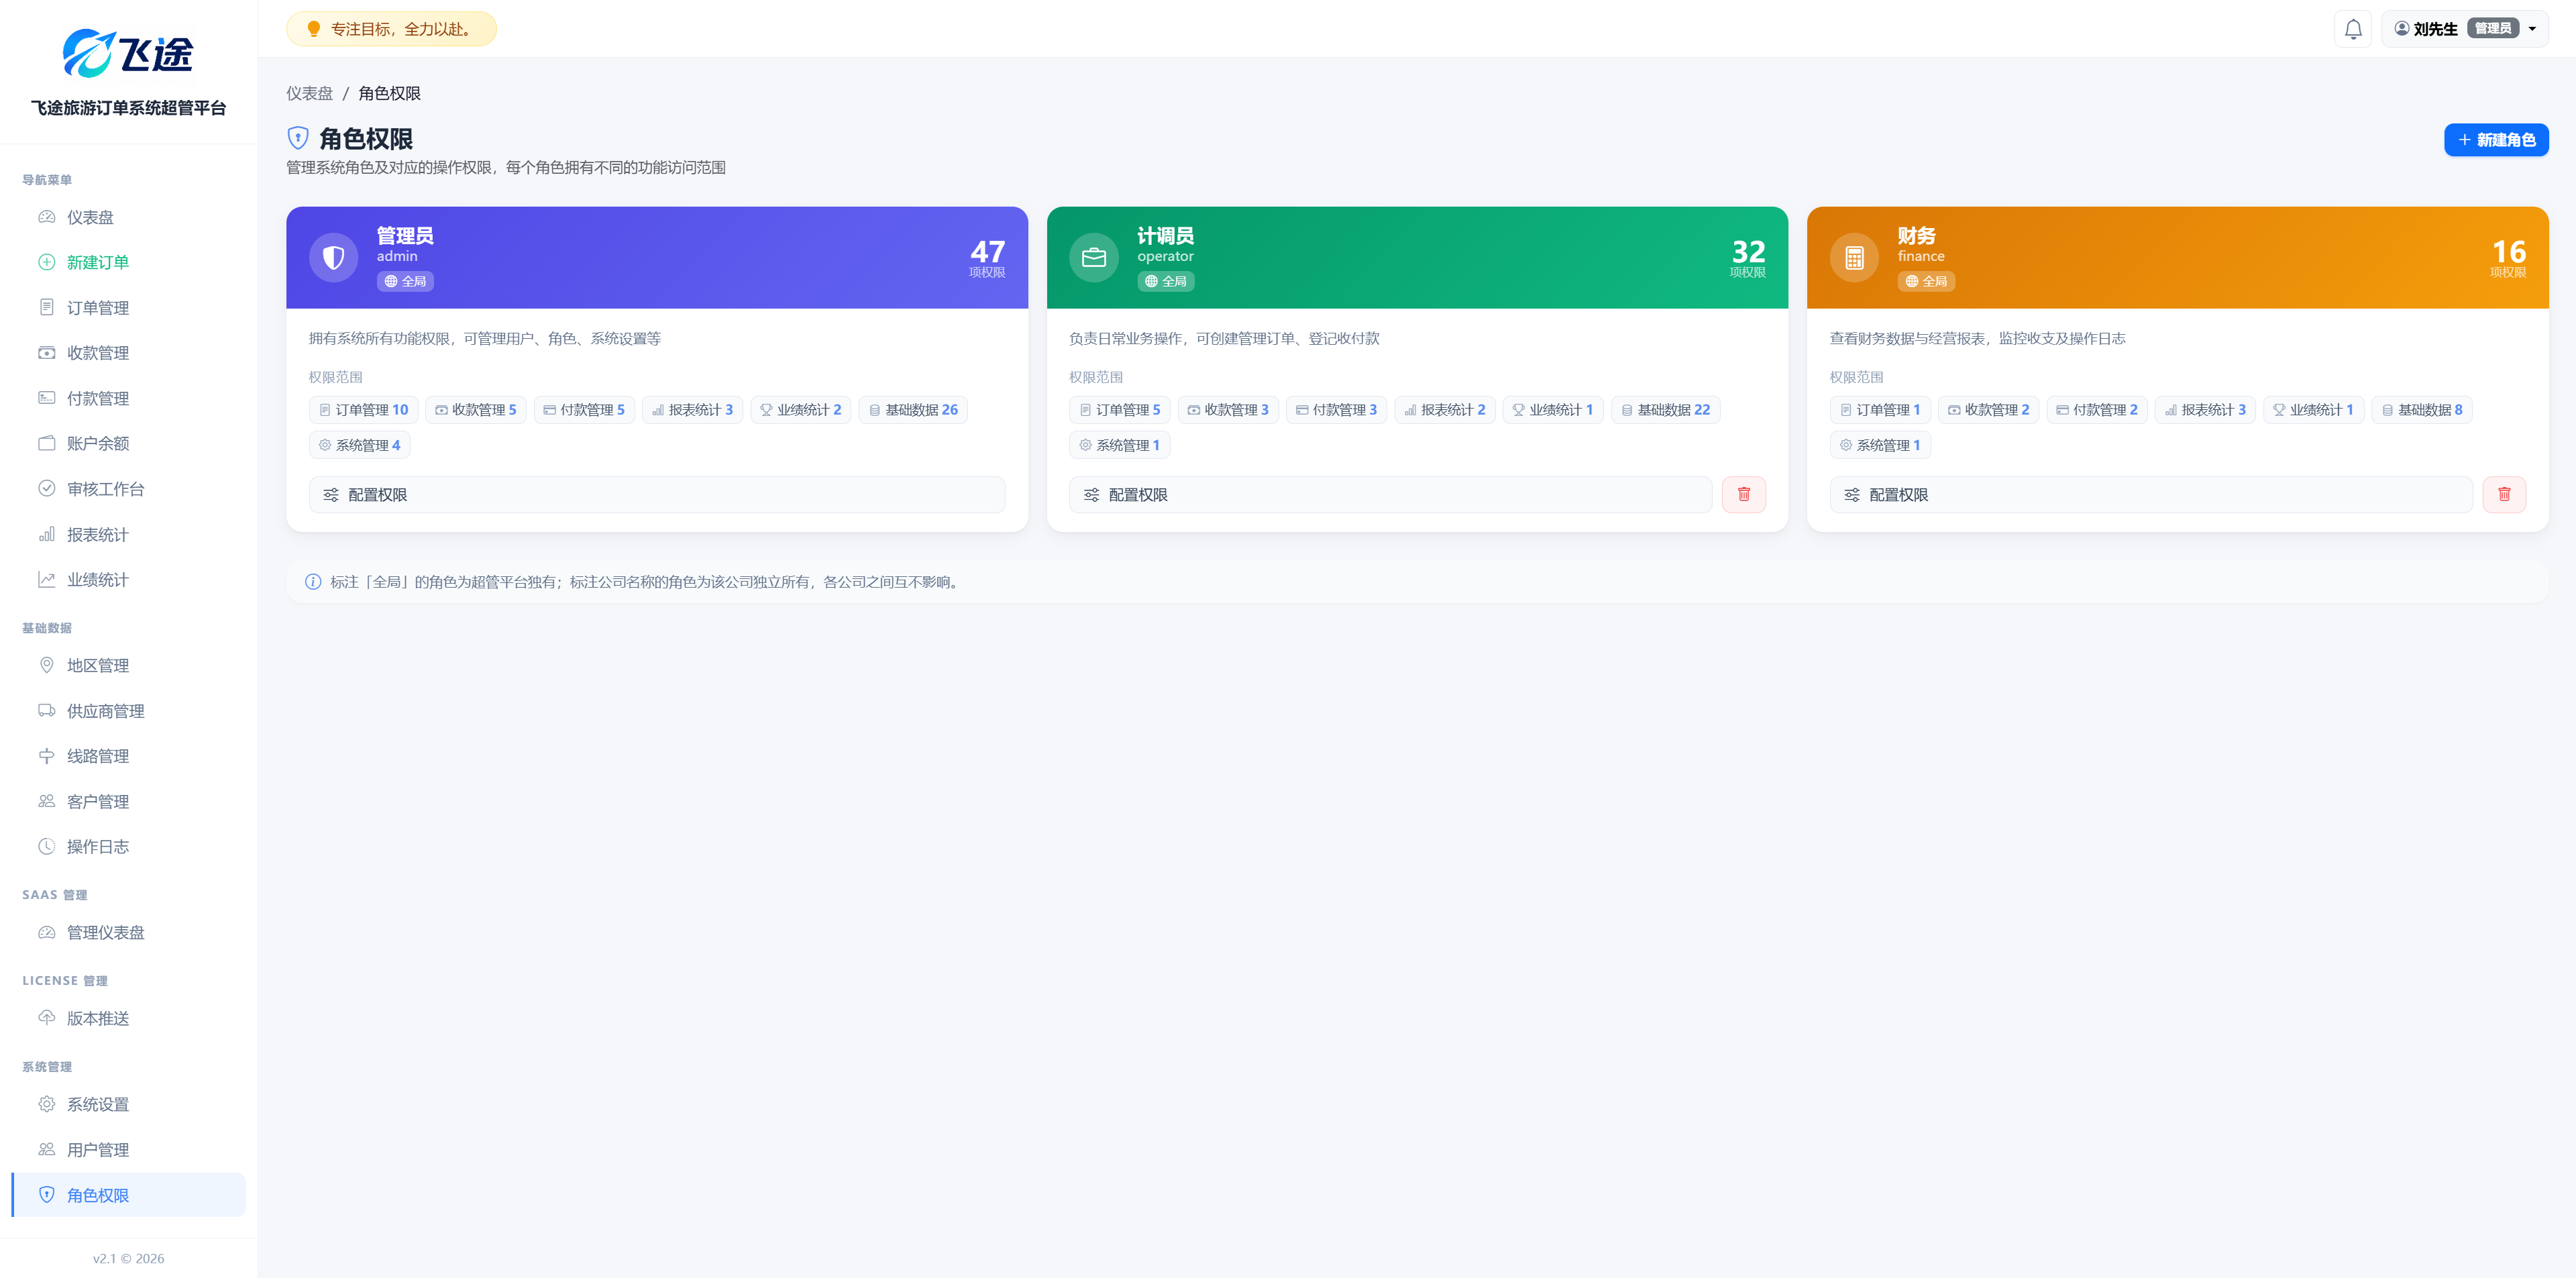Image resolution: width=2576 pixels, height=1278 pixels.
Task: Click the 专注目标 tip banner
Action: pyautogui.click(x=391, y=29)
